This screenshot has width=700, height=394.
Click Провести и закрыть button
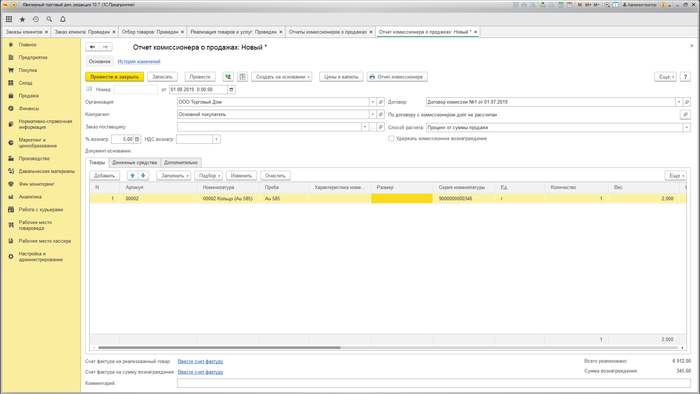[x=114, y=77]
